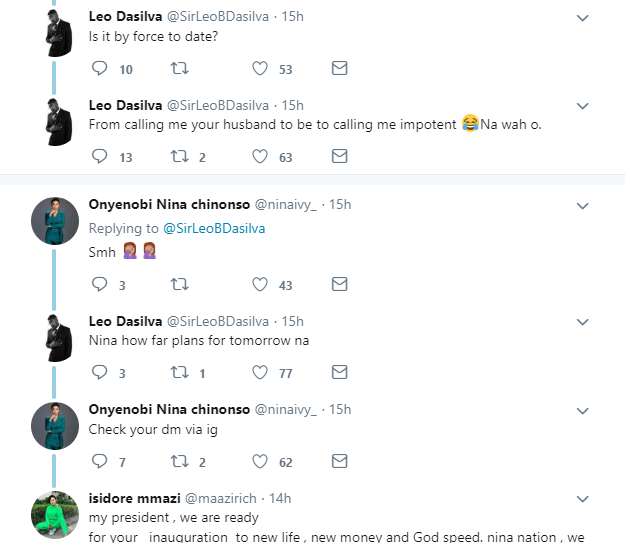Open isidore mmazi's profile picture
The width and height of the screenshot is (625, 543).
(56, 515)
